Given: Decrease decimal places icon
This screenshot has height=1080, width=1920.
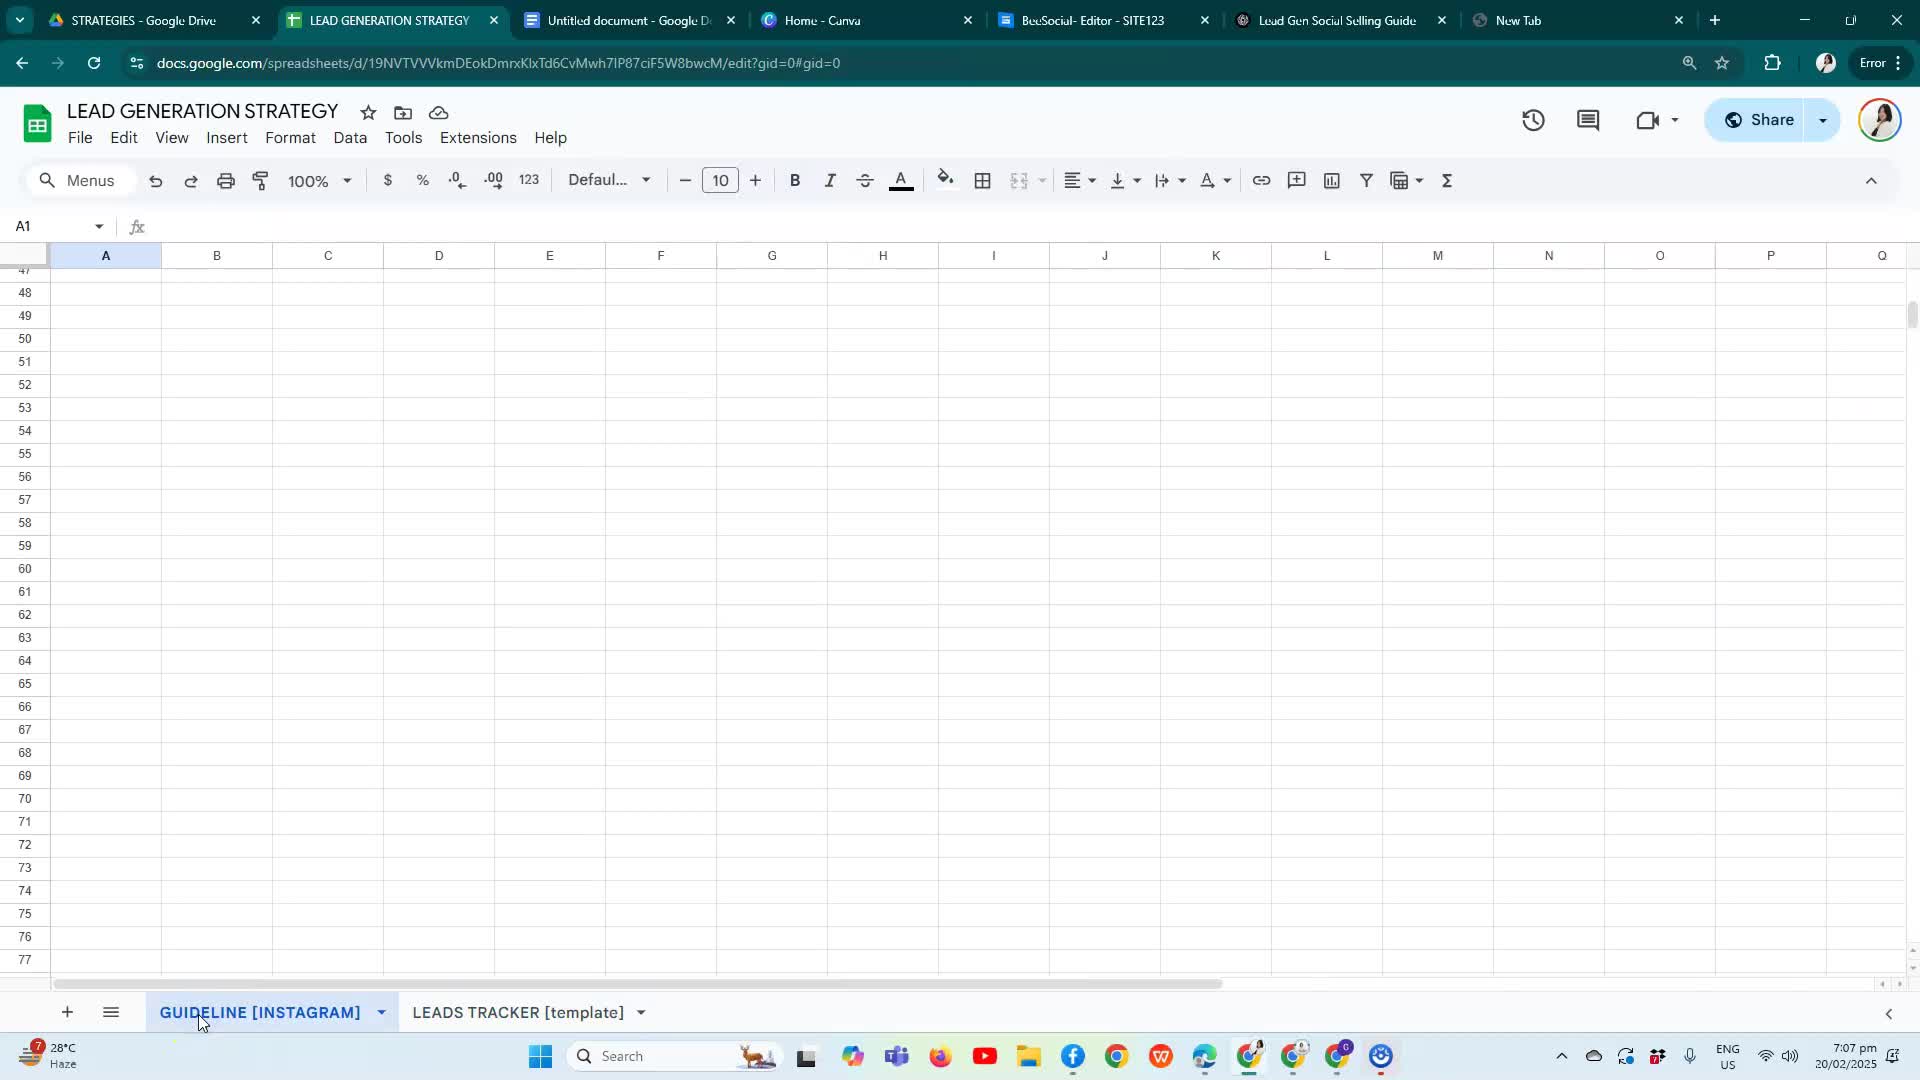Looking at the screenshot, I should click(458, 181).
